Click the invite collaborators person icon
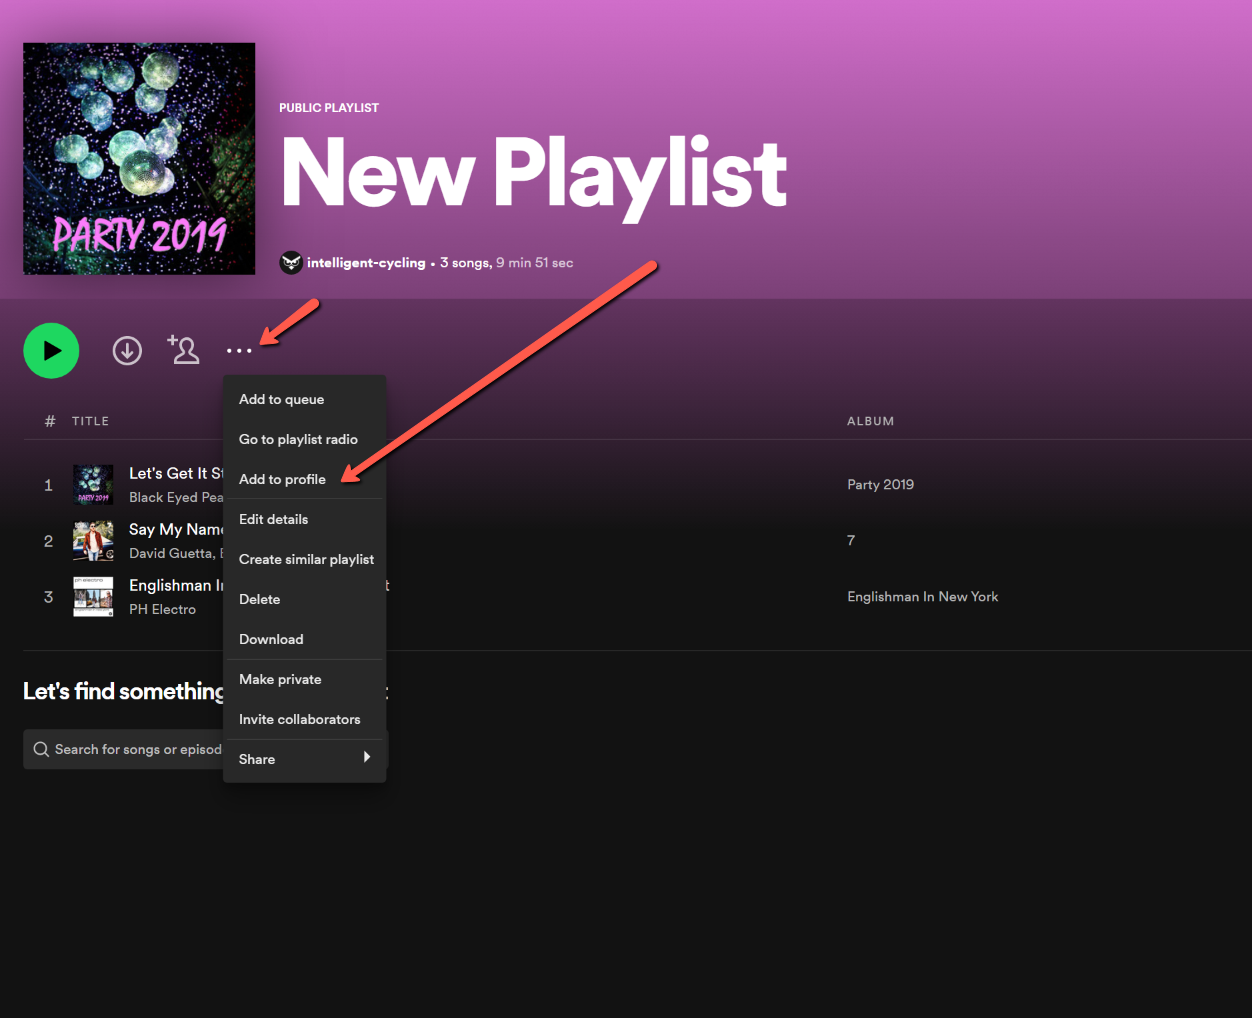The width and height of the screenshot is (1252, 1018). point(184,350)
